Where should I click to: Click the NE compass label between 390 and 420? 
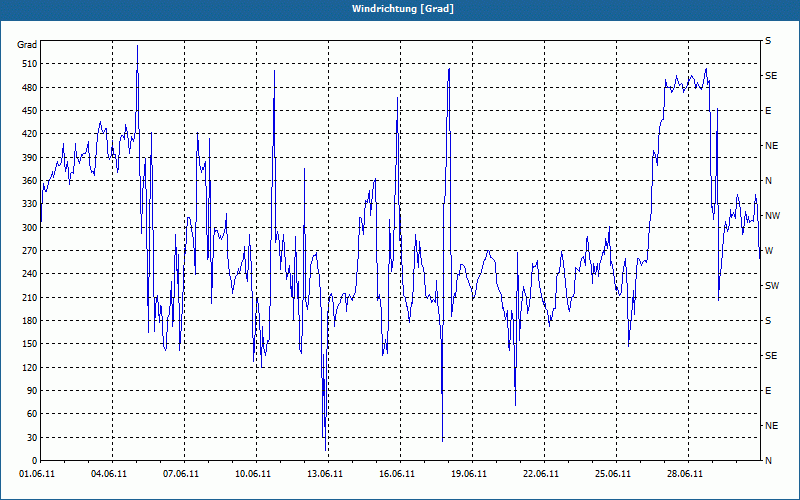pos(772,146)
